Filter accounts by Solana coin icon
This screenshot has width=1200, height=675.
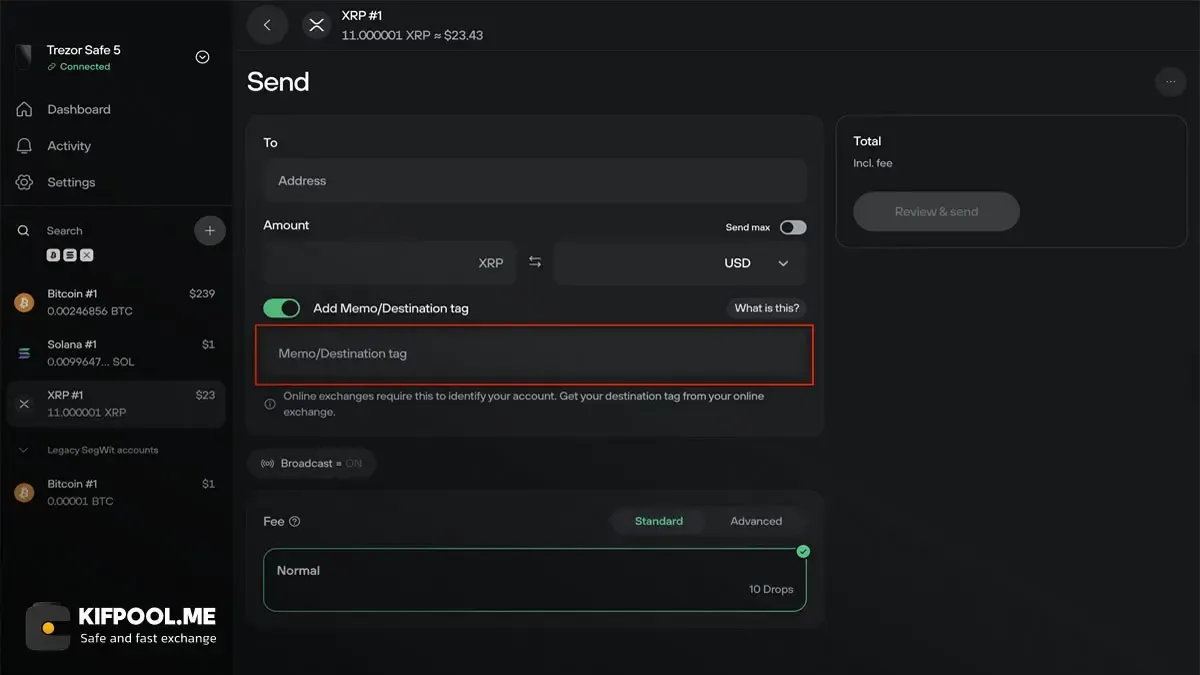coord(70,255)
